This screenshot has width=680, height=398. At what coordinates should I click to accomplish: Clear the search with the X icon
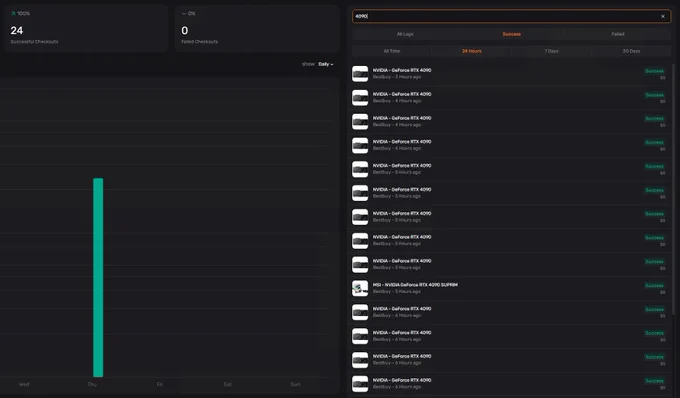click(663, 16)
